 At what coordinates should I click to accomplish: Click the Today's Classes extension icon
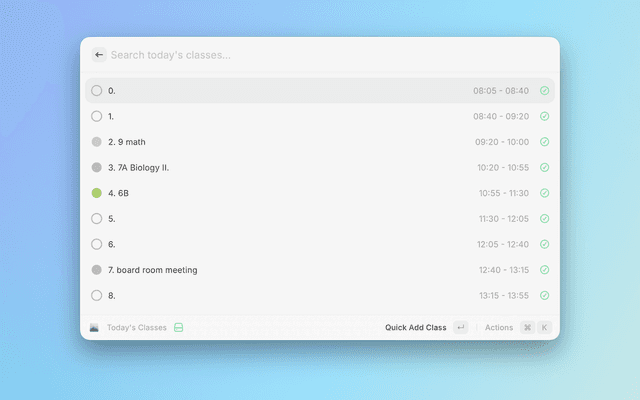click(x=94, y=327)
